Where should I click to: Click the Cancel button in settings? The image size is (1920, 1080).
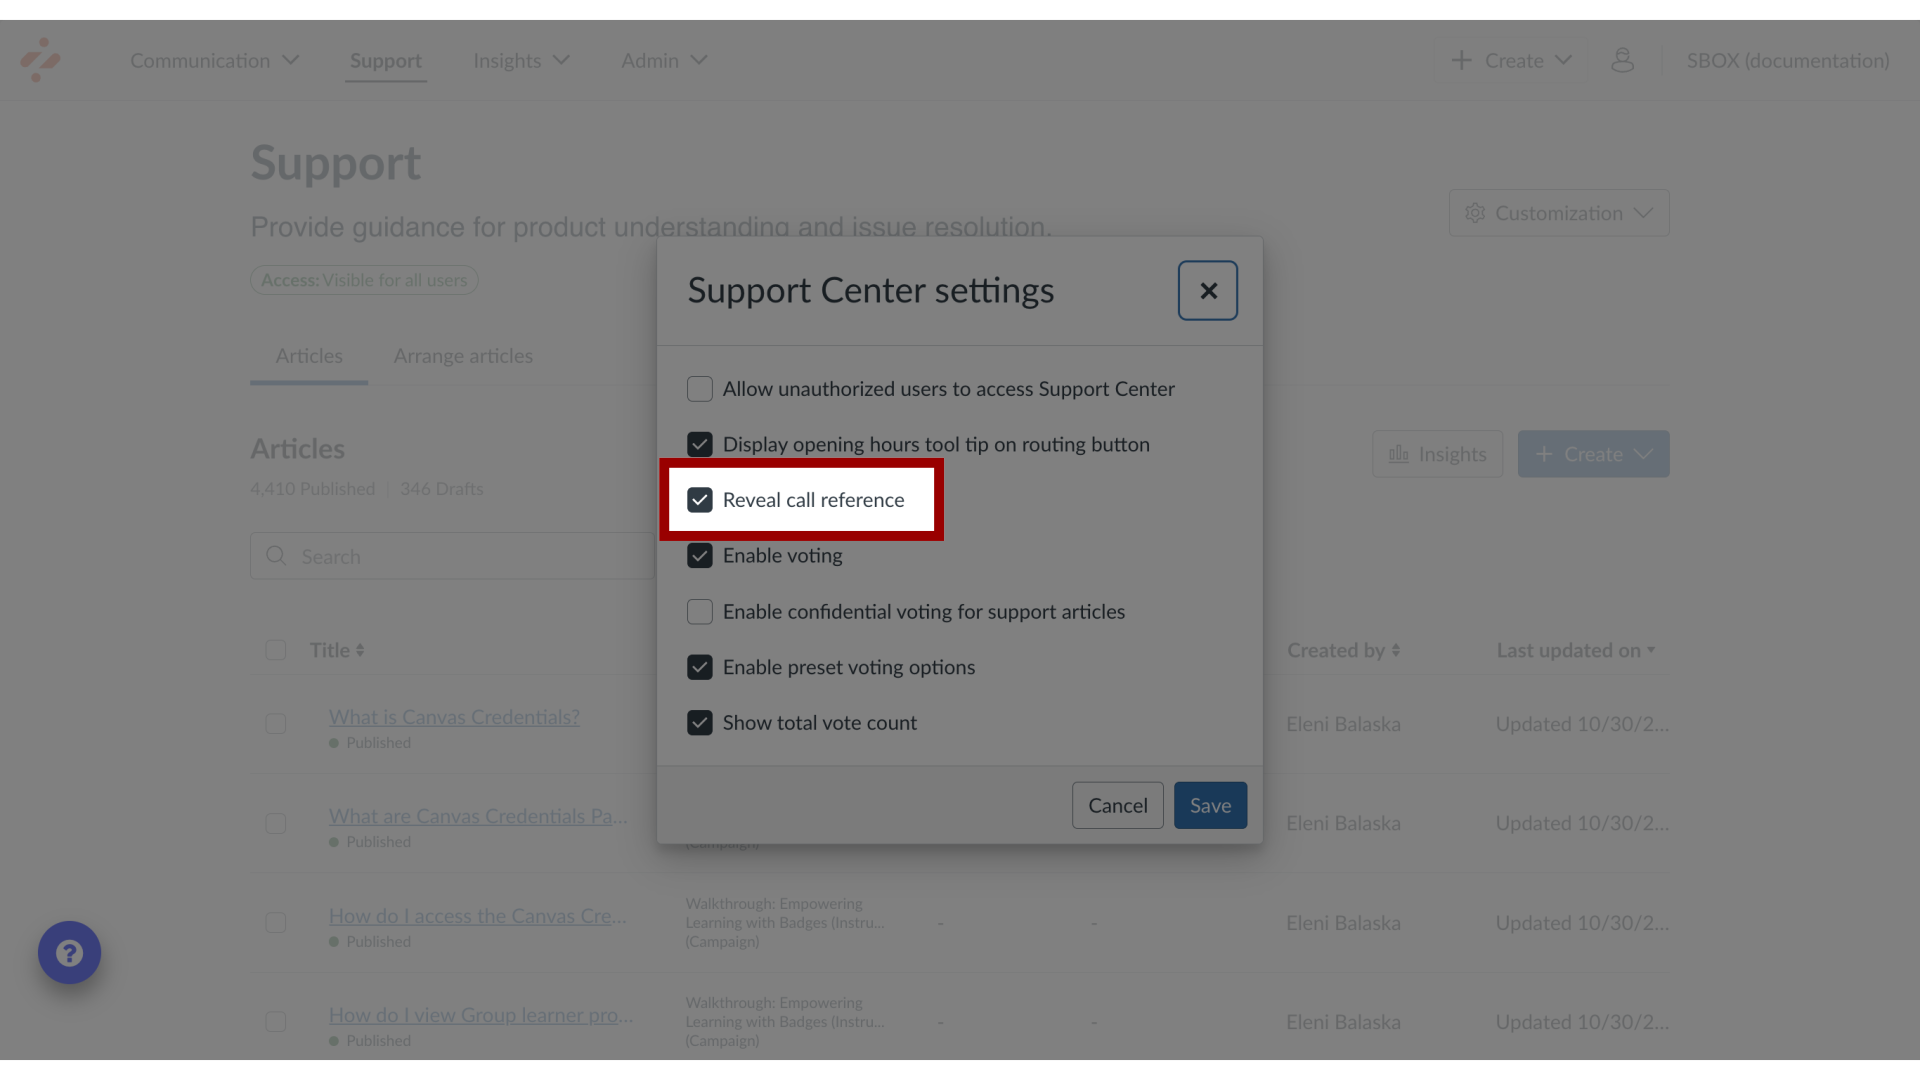1117,804
